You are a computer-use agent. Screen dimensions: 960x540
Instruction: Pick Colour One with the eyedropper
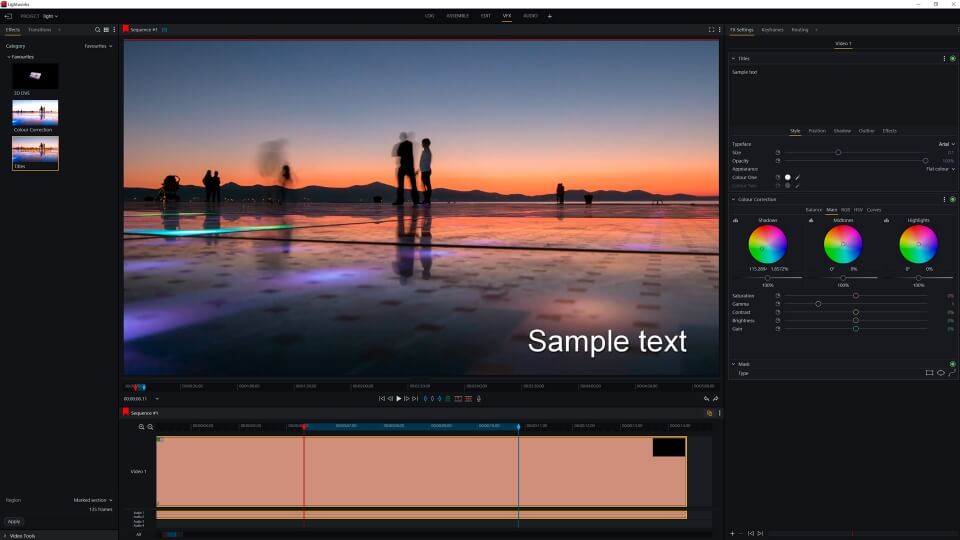coord(798,177)
